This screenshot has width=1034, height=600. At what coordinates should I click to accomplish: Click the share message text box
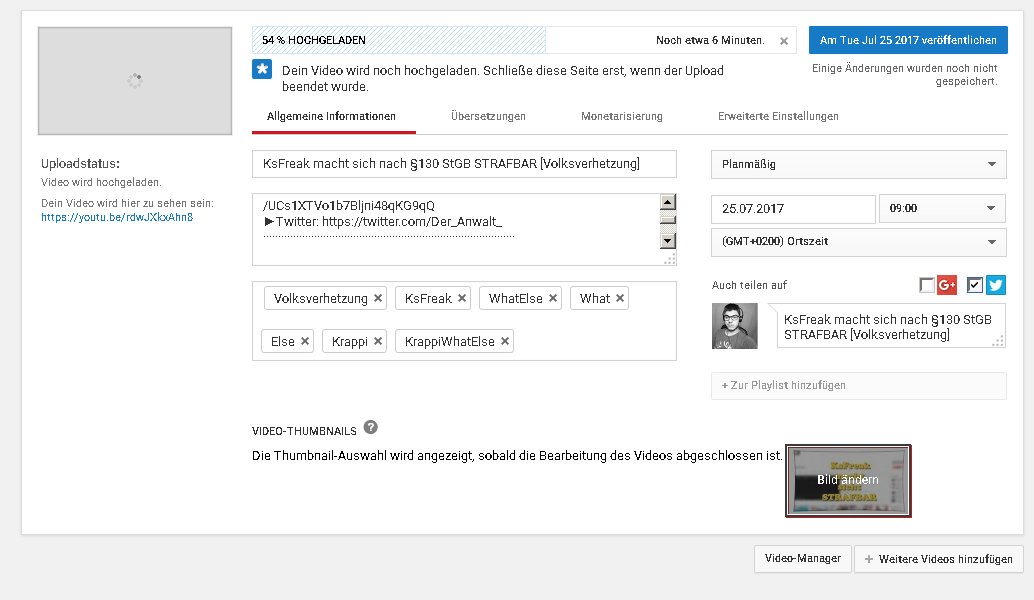point(891,326)
